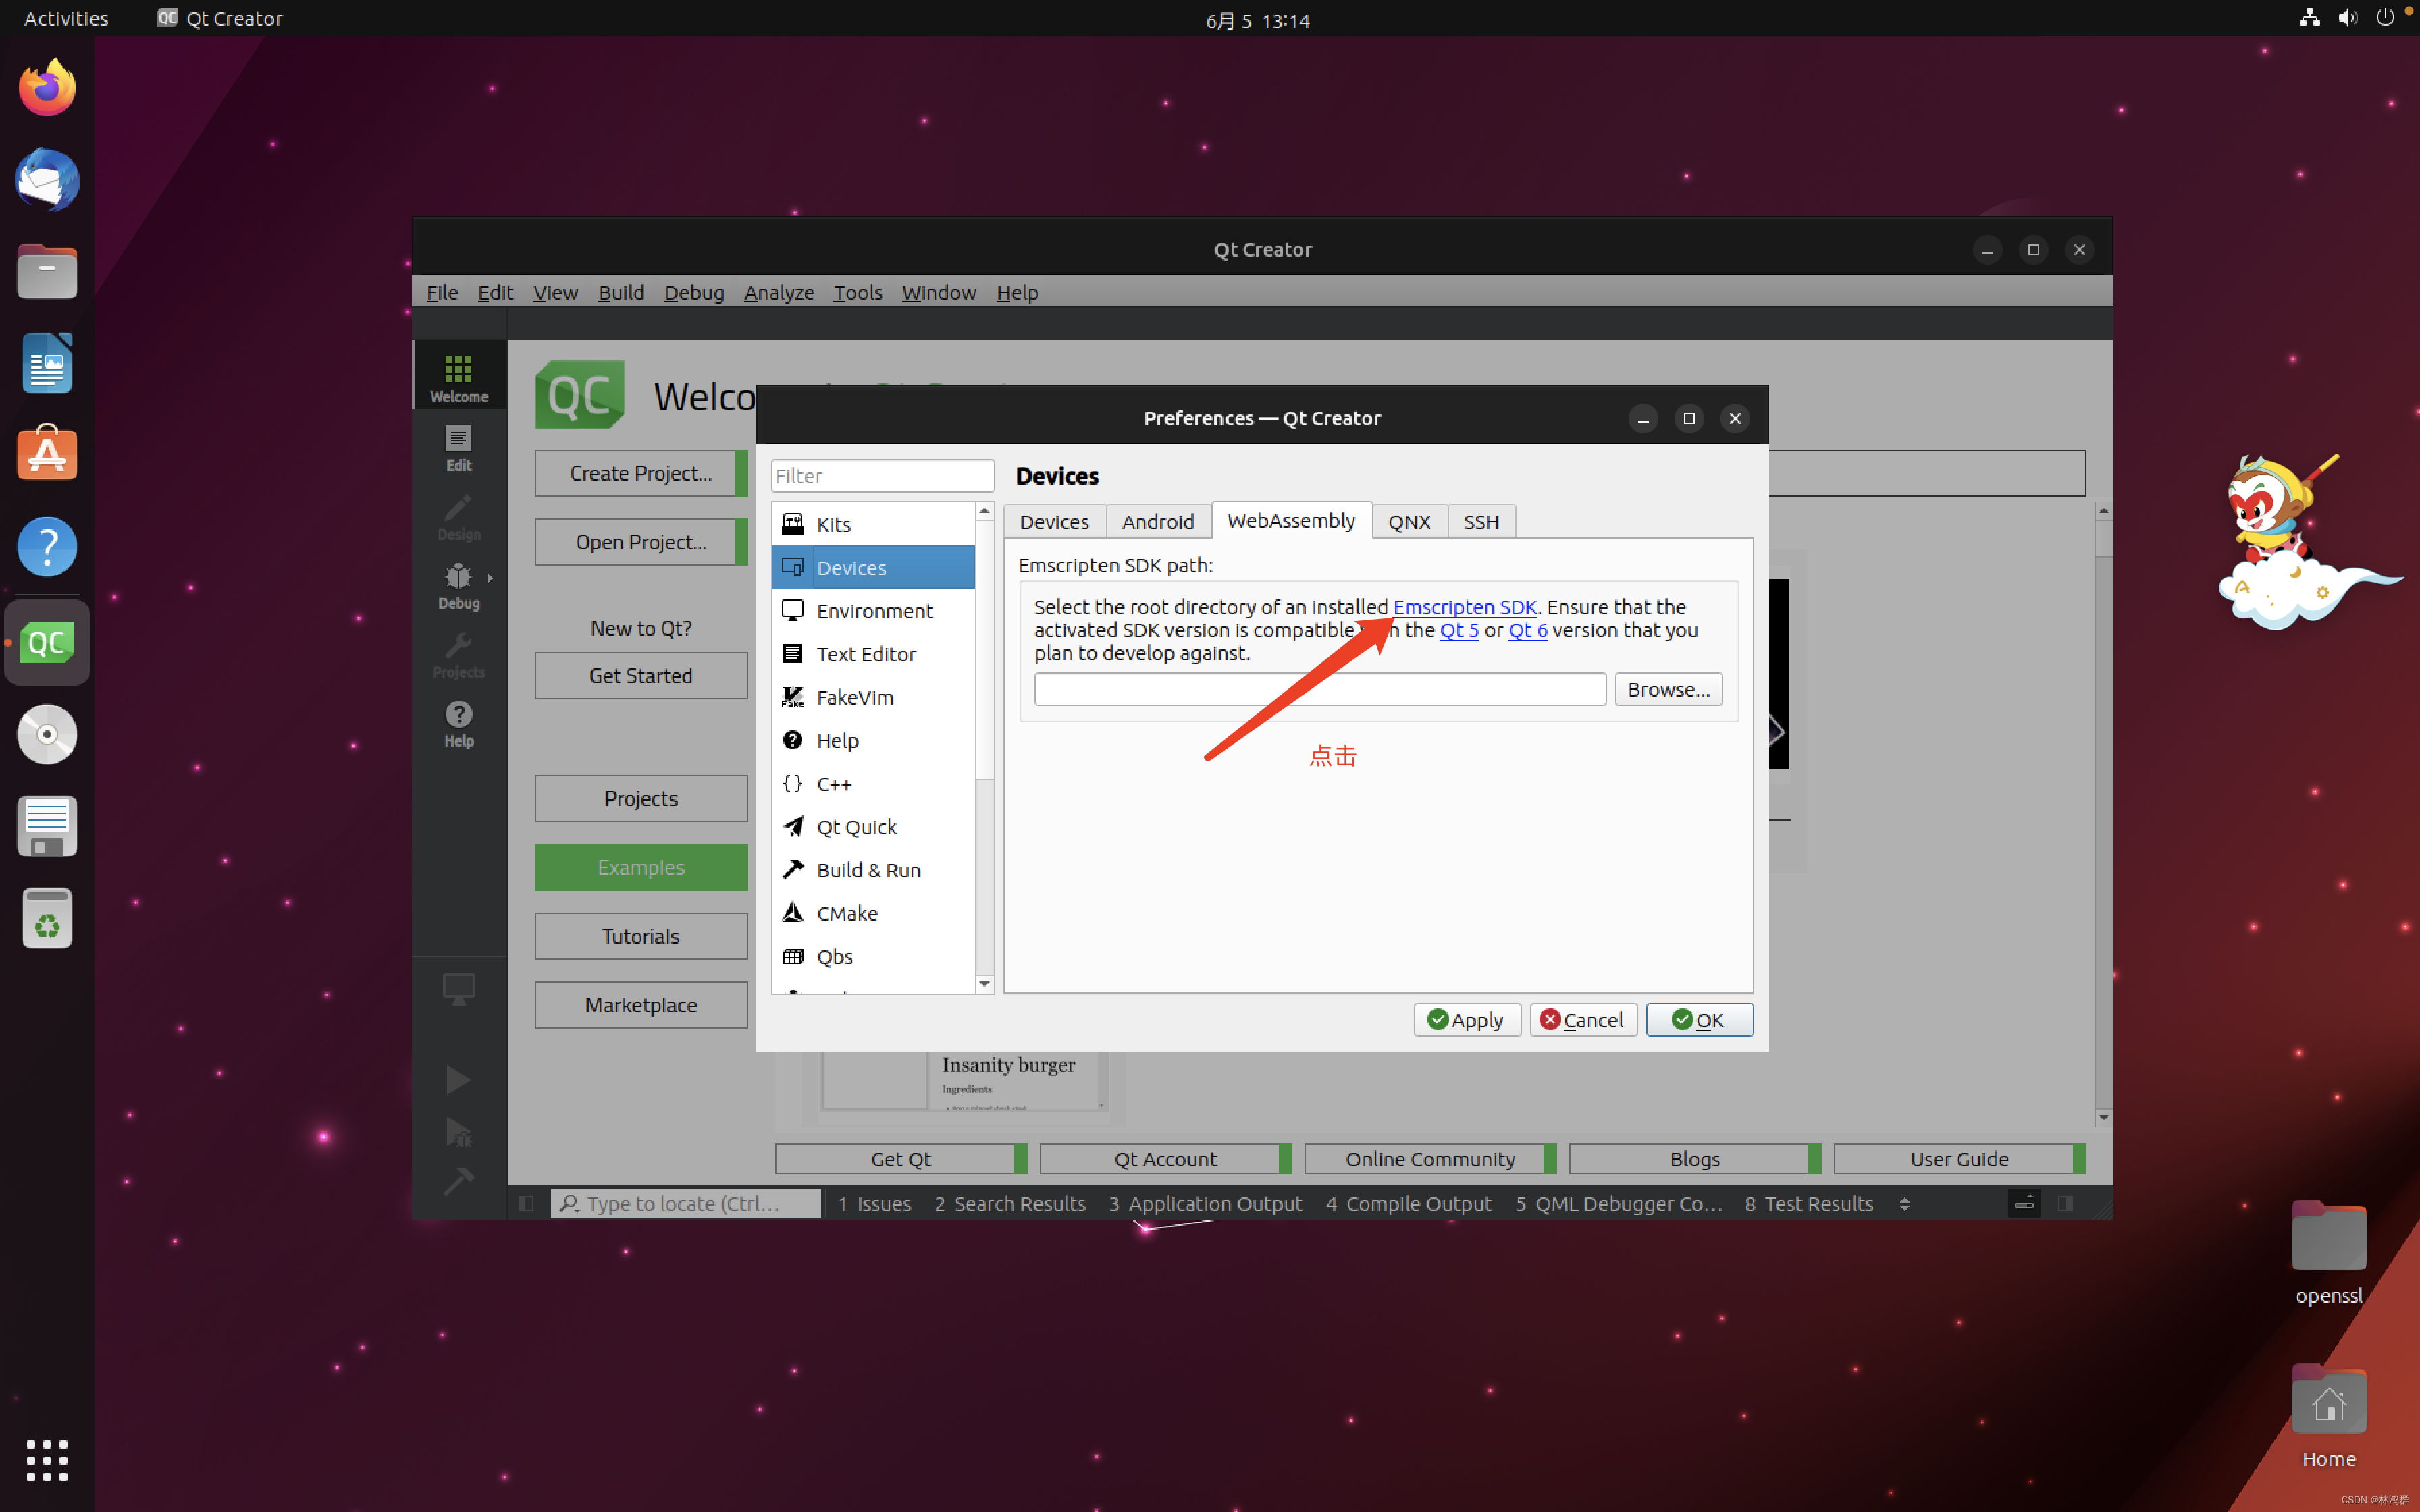This screenshot has height=1512, width=2420.
Task: Open the Tools menu
Action: pyautogui.click(x=857, y=293)
